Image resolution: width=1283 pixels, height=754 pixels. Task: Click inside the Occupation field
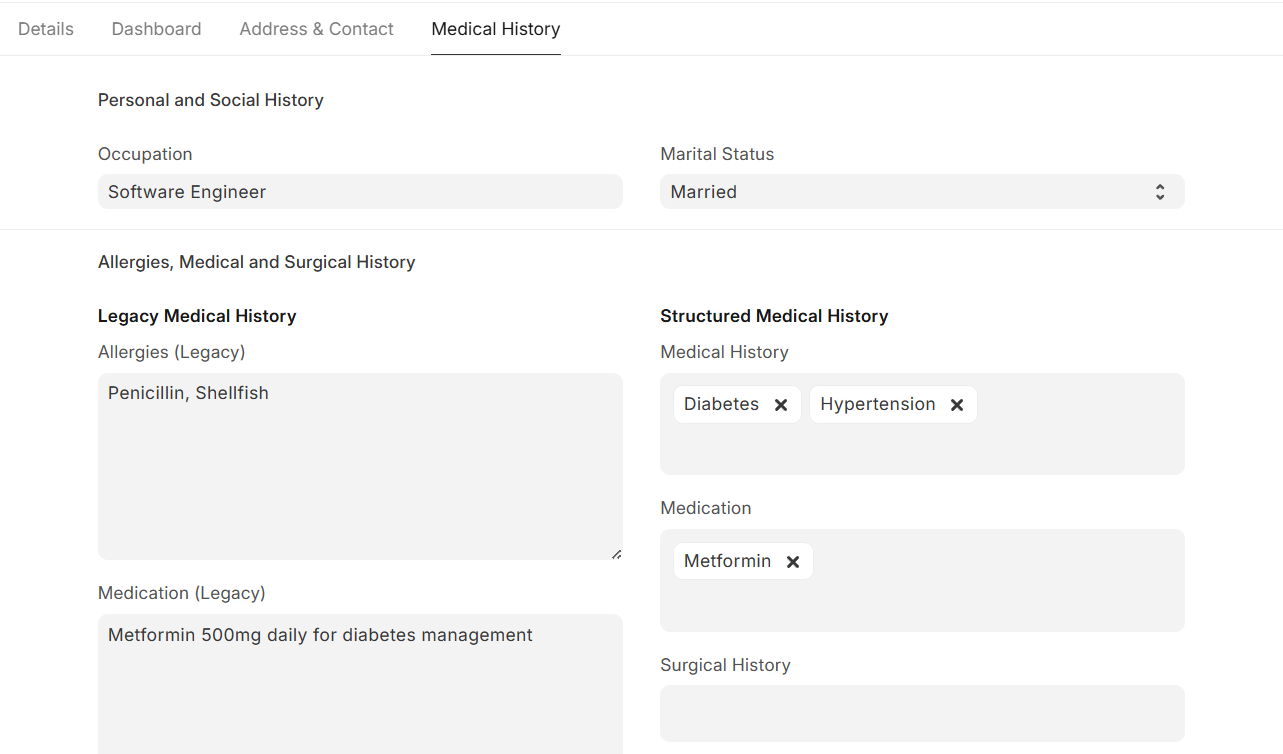click(x=360, y=191)
